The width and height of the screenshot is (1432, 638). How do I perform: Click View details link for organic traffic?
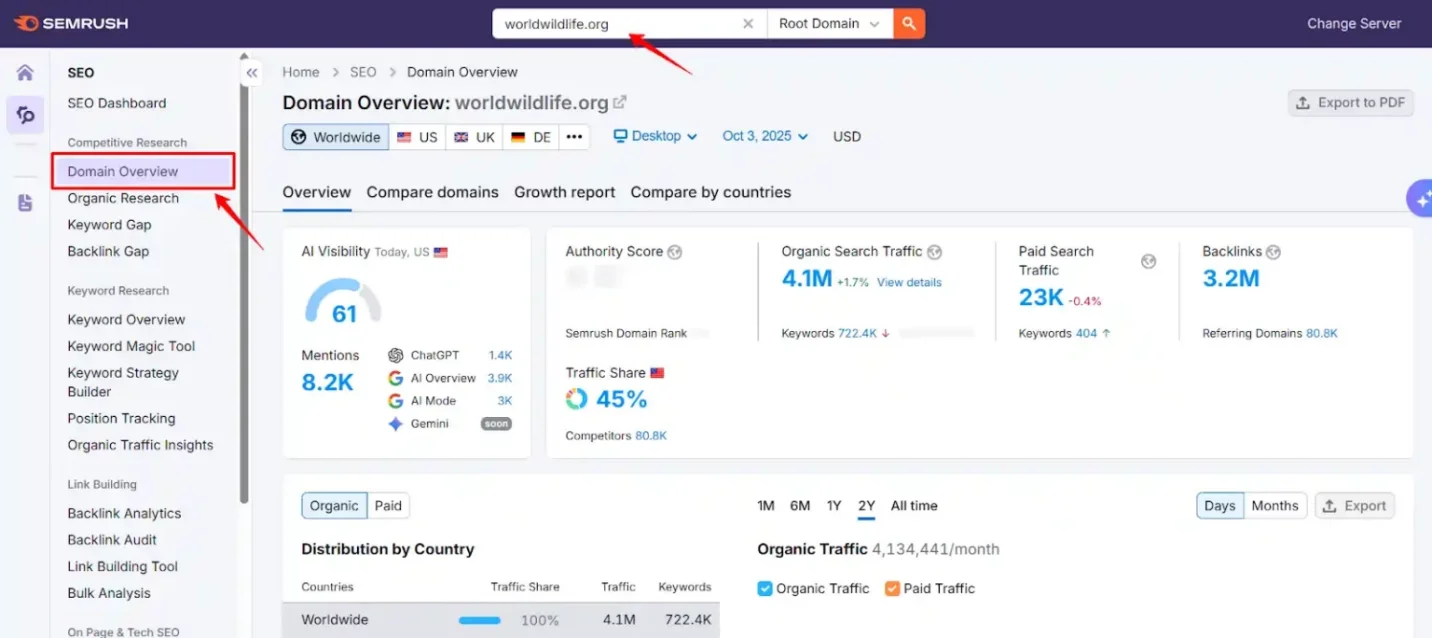[909, 283]
